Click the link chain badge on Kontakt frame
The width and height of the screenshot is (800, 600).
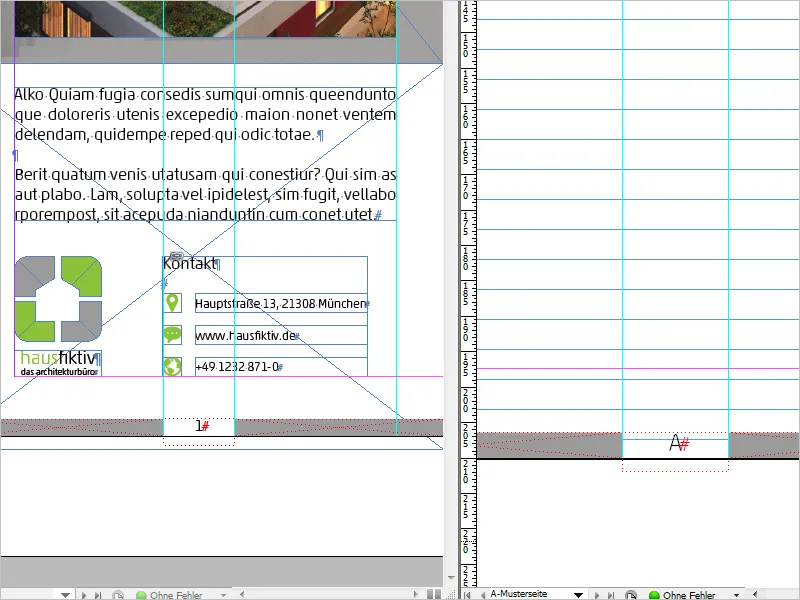pyautogui.click(x=177, y=256)
